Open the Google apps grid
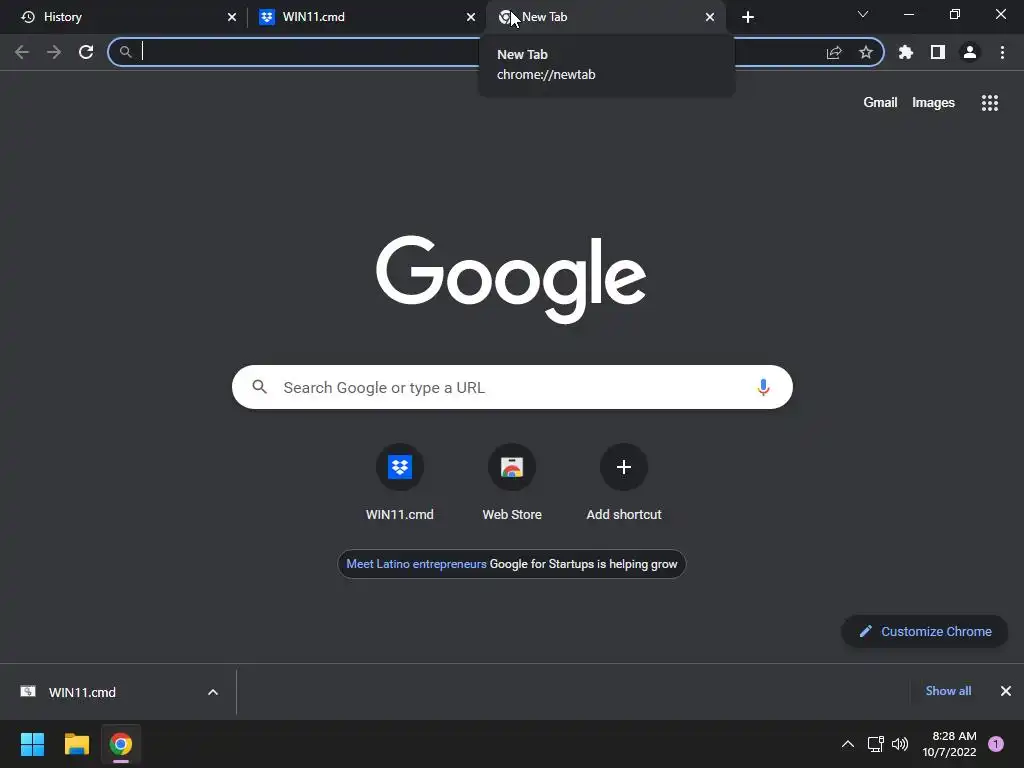Screen dimensions: 1024x768 [989, 103]
